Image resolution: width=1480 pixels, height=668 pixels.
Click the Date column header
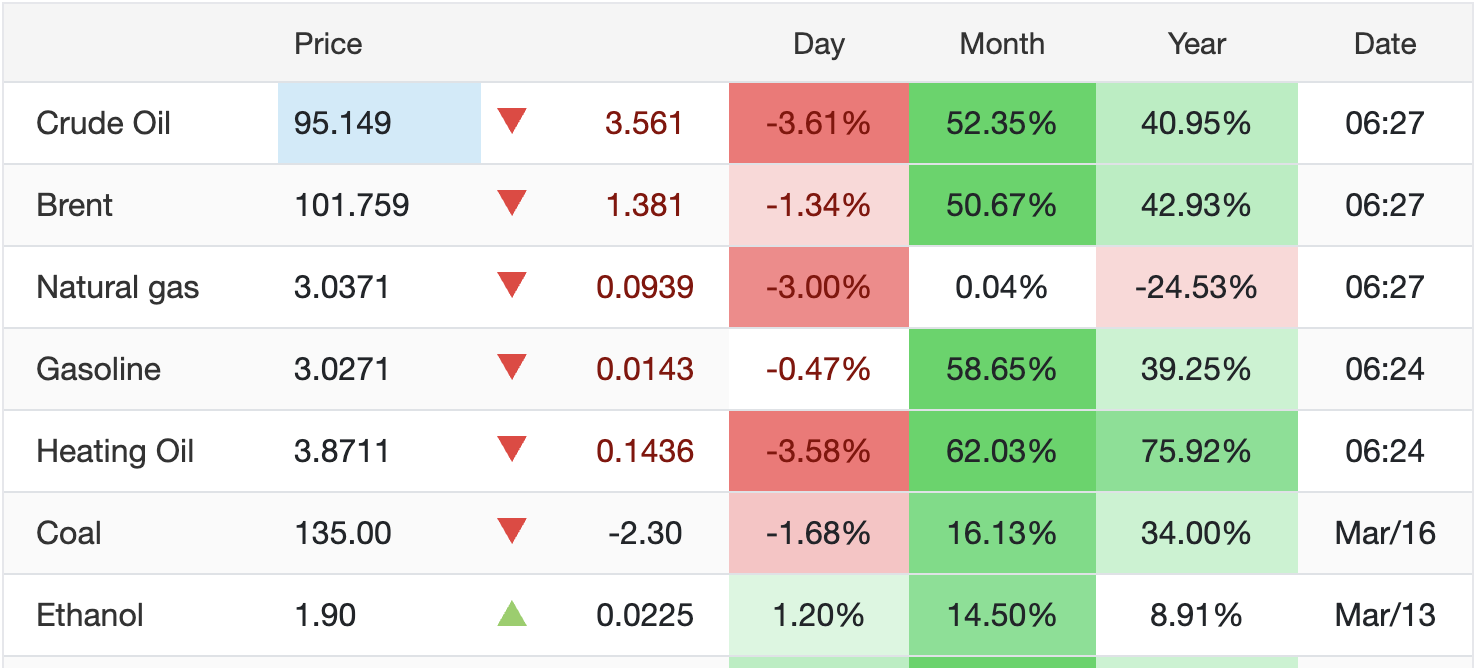click(x=1385, y=44)
